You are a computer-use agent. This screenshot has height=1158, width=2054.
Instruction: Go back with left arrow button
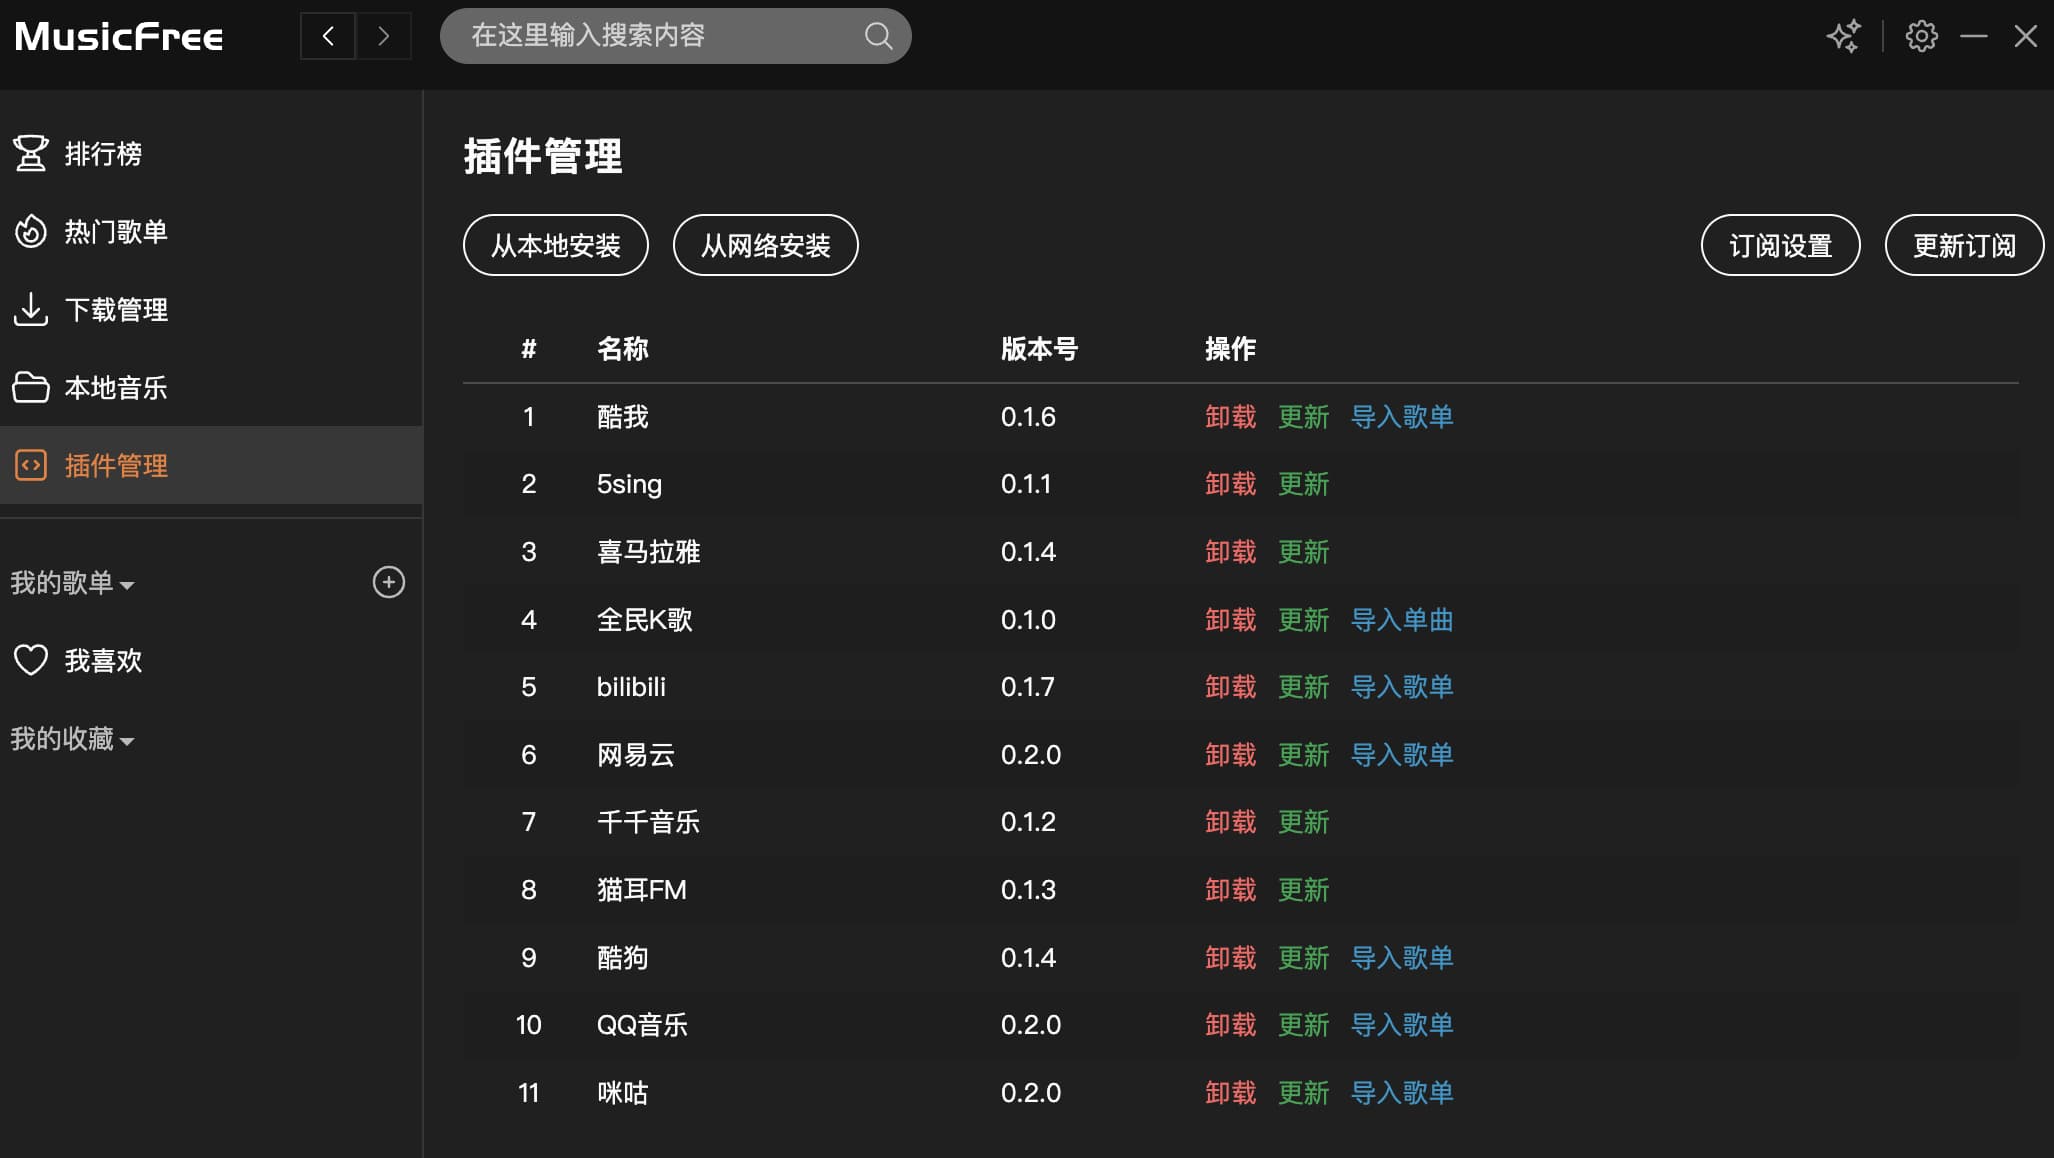328,36
